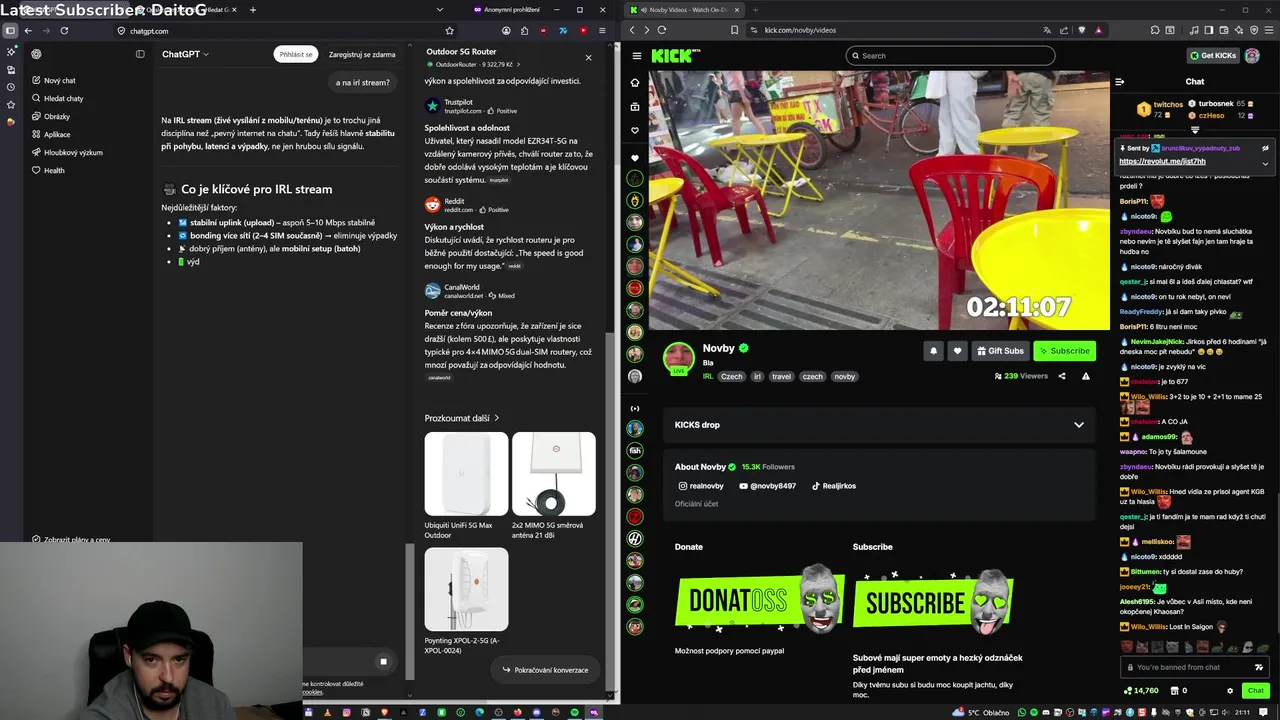The height and width of the screenshot is (720, 1280).
Task: Open new tab in left browser window
Action: (x=252, y=10)
